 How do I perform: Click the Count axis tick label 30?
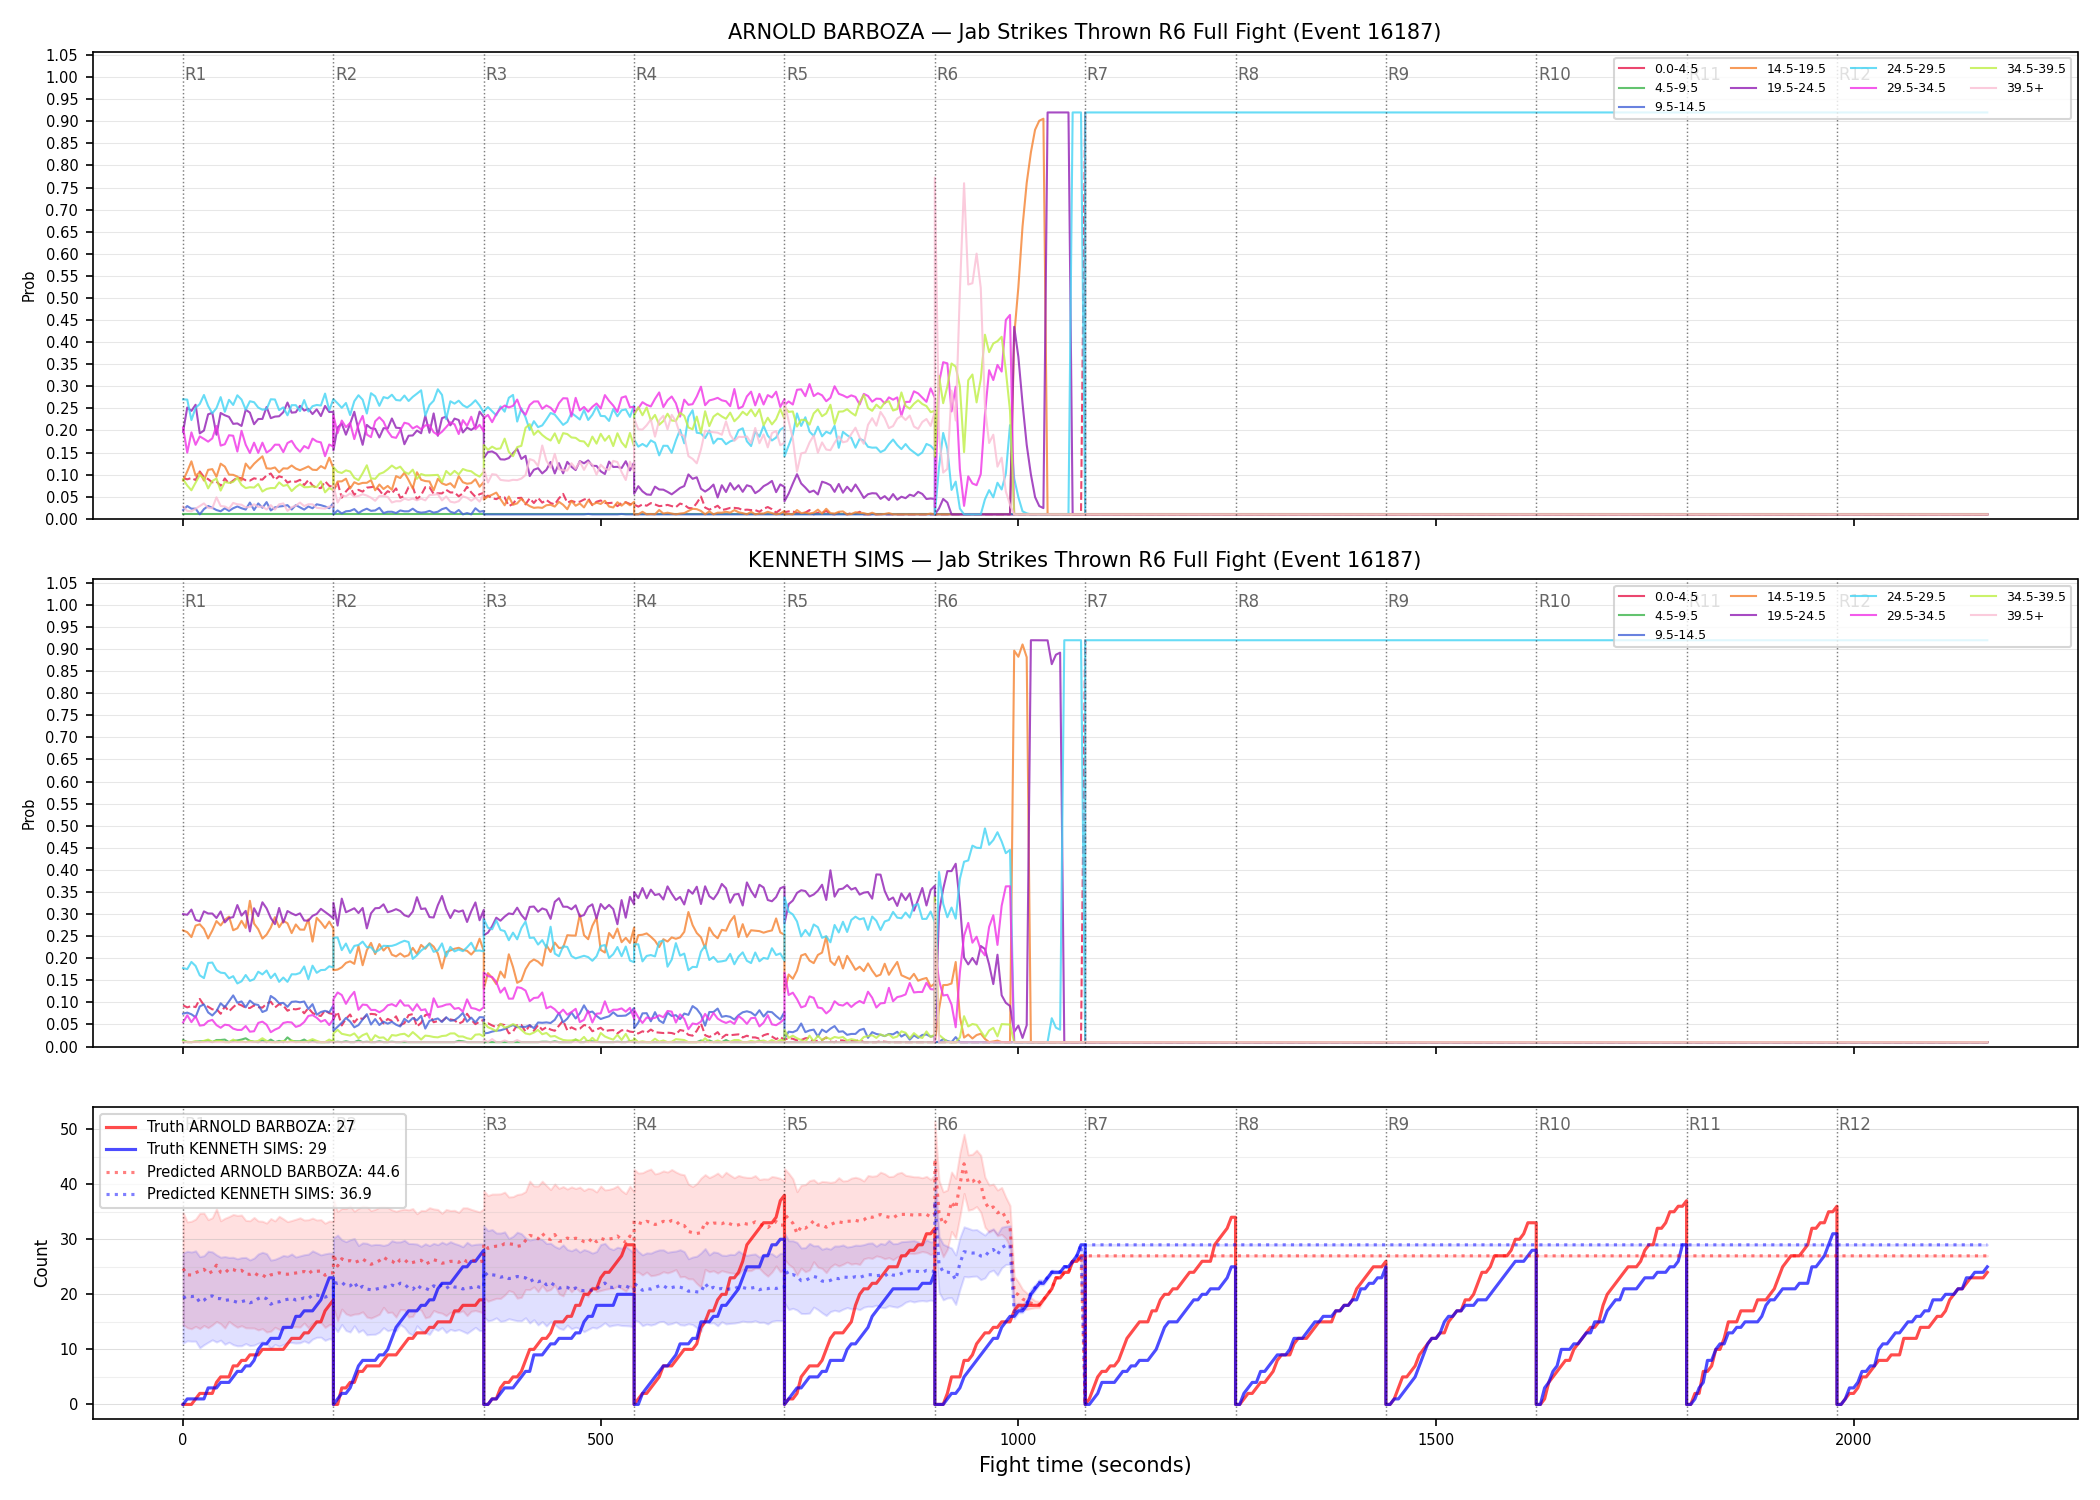tap(69, 1239)
